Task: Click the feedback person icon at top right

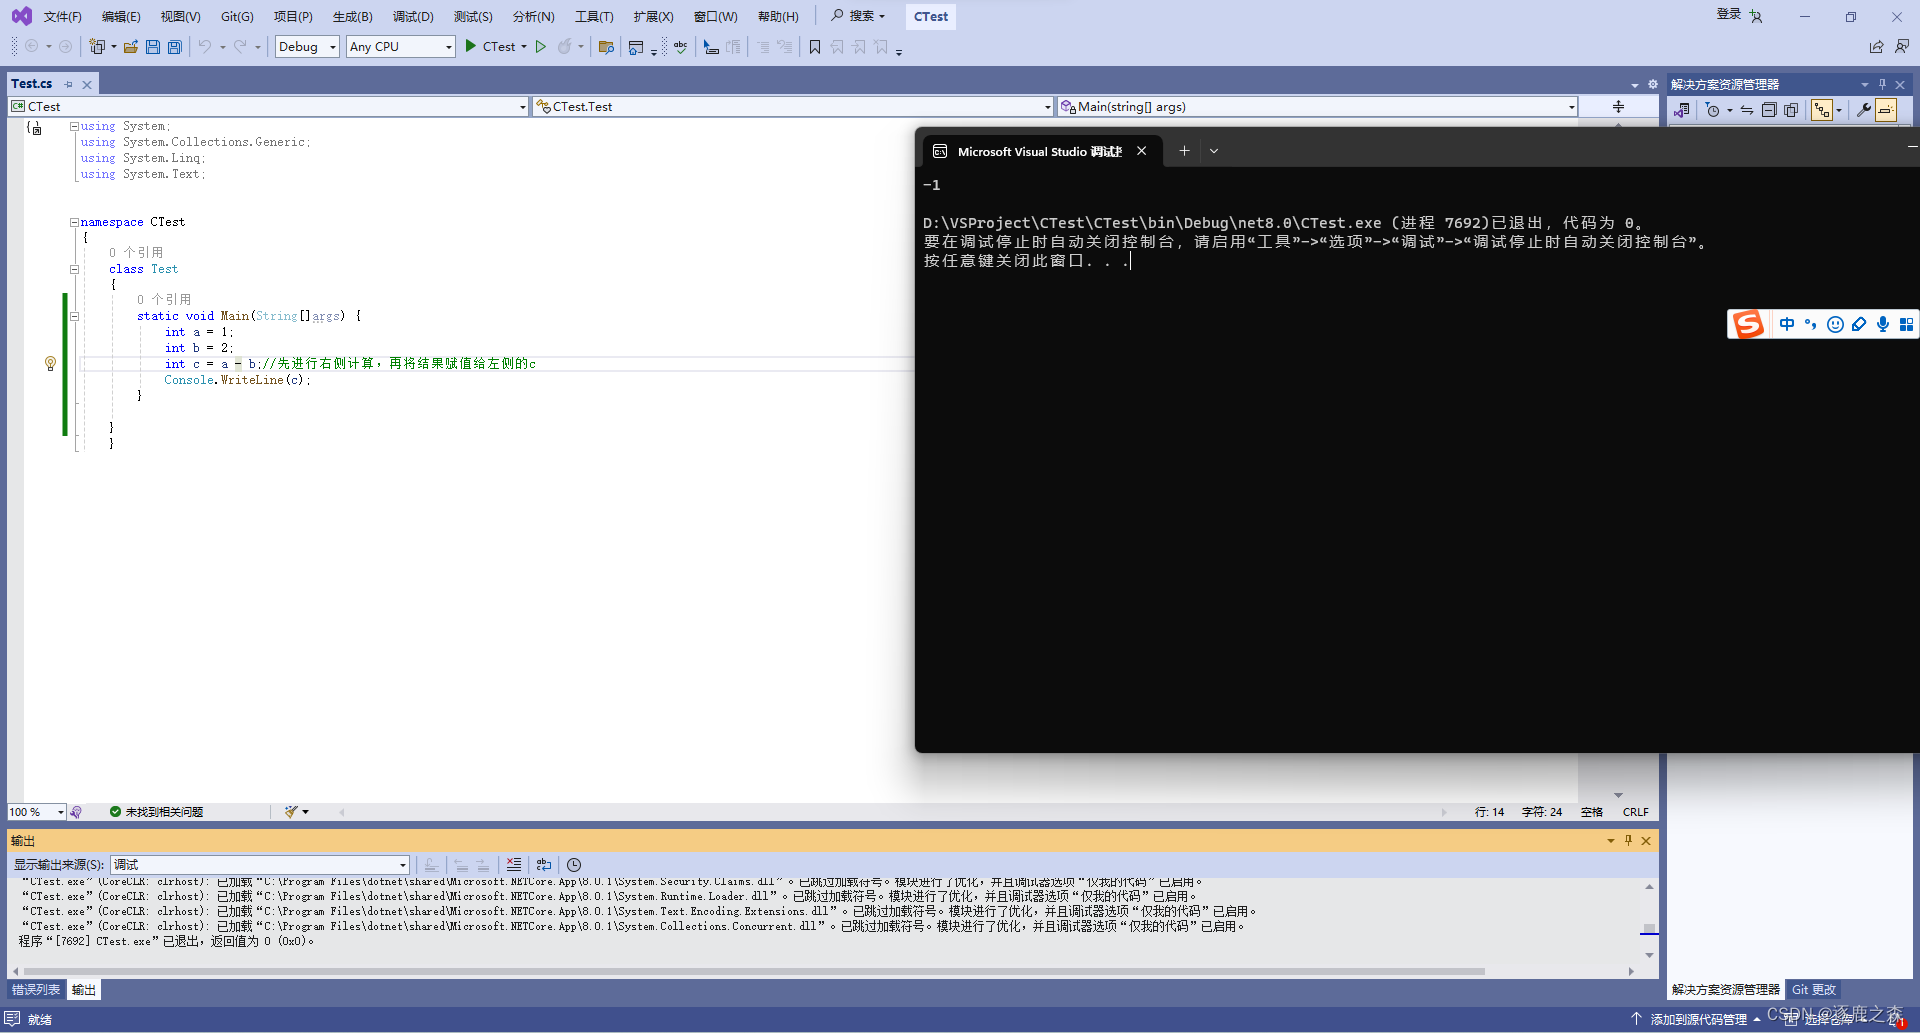Action: pos(1901,47)
